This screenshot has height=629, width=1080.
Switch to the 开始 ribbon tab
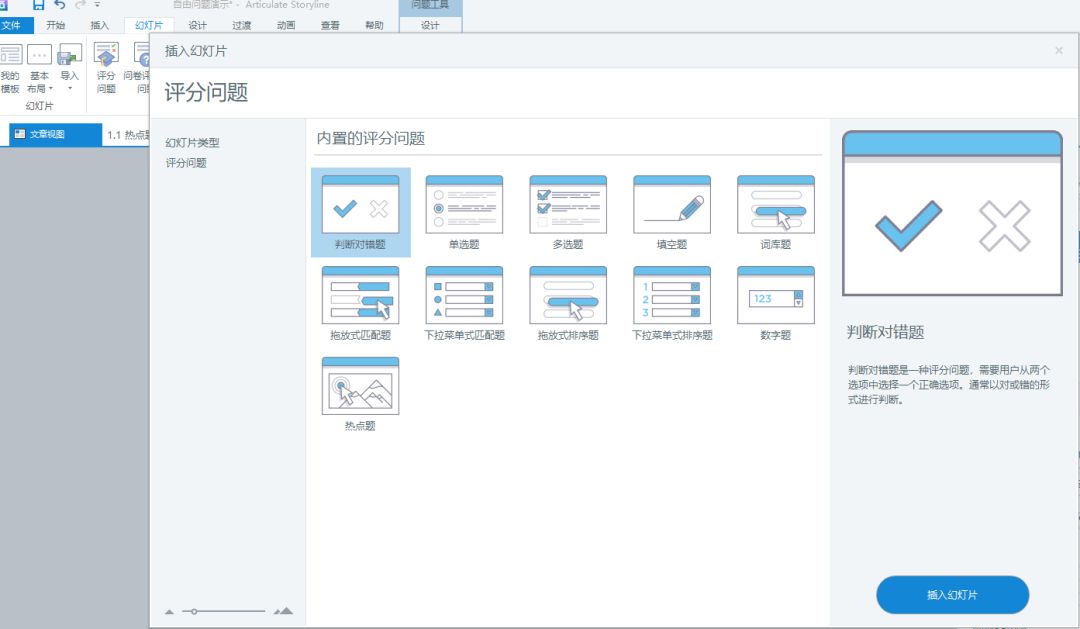[x=55, y=25]
